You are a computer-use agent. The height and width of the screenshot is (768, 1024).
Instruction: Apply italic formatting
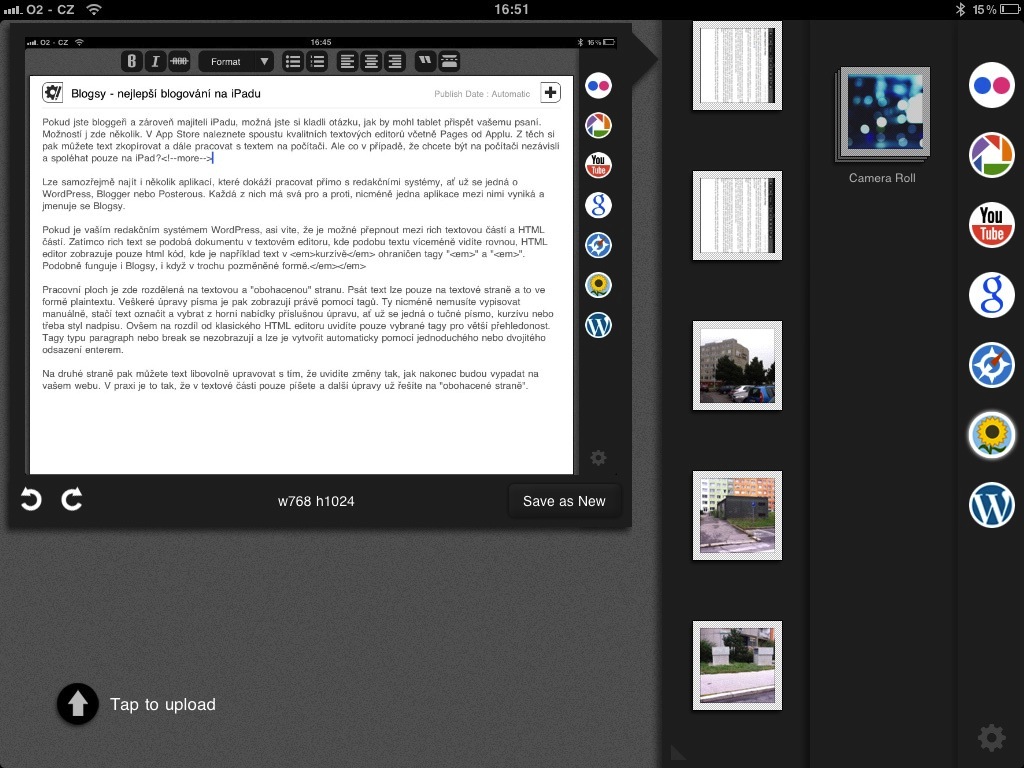point(156,61)
